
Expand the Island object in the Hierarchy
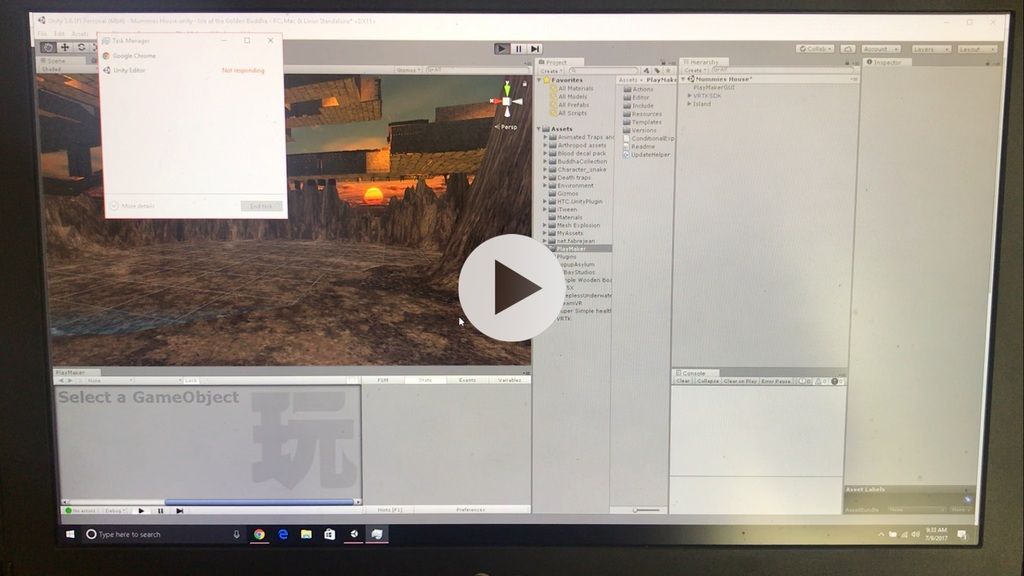pos(690,104)
